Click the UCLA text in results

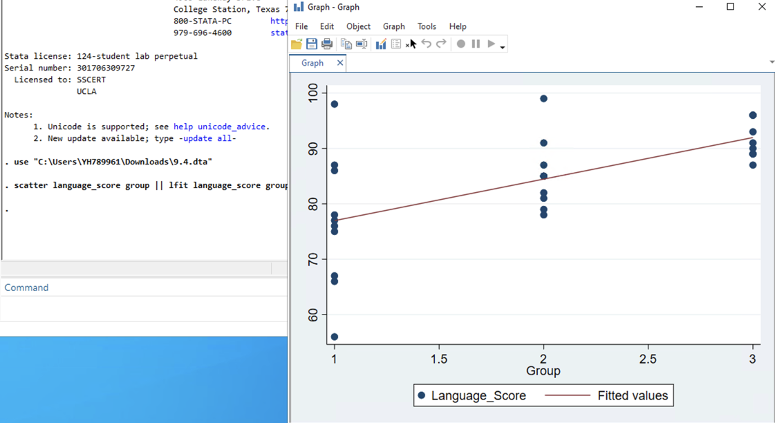(x=86, y=92)
